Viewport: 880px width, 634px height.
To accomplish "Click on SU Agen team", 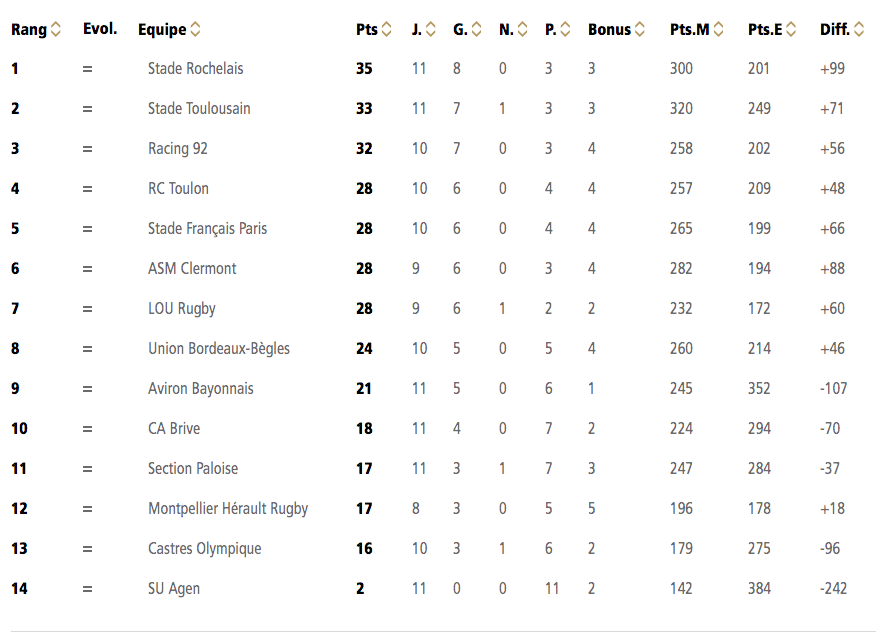I will click(174, 589).
